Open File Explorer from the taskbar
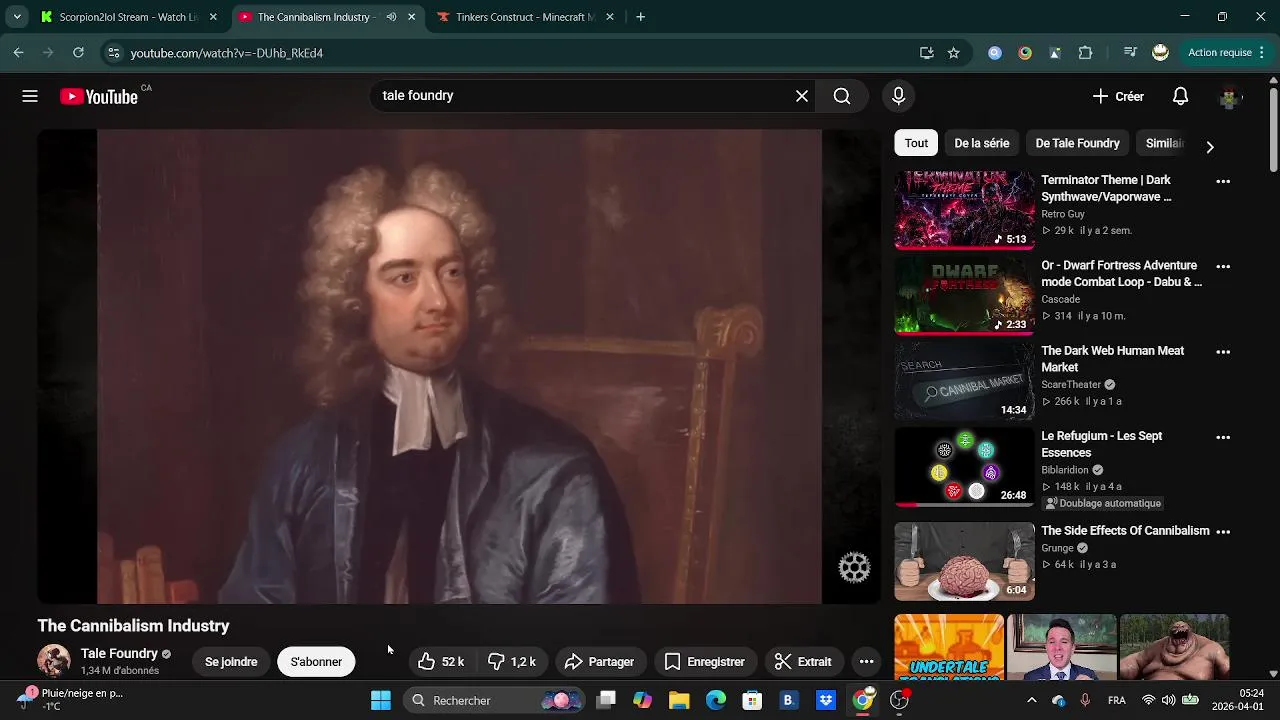Image resolution: width=1280 pixels, height=720 pixels. 679,700
